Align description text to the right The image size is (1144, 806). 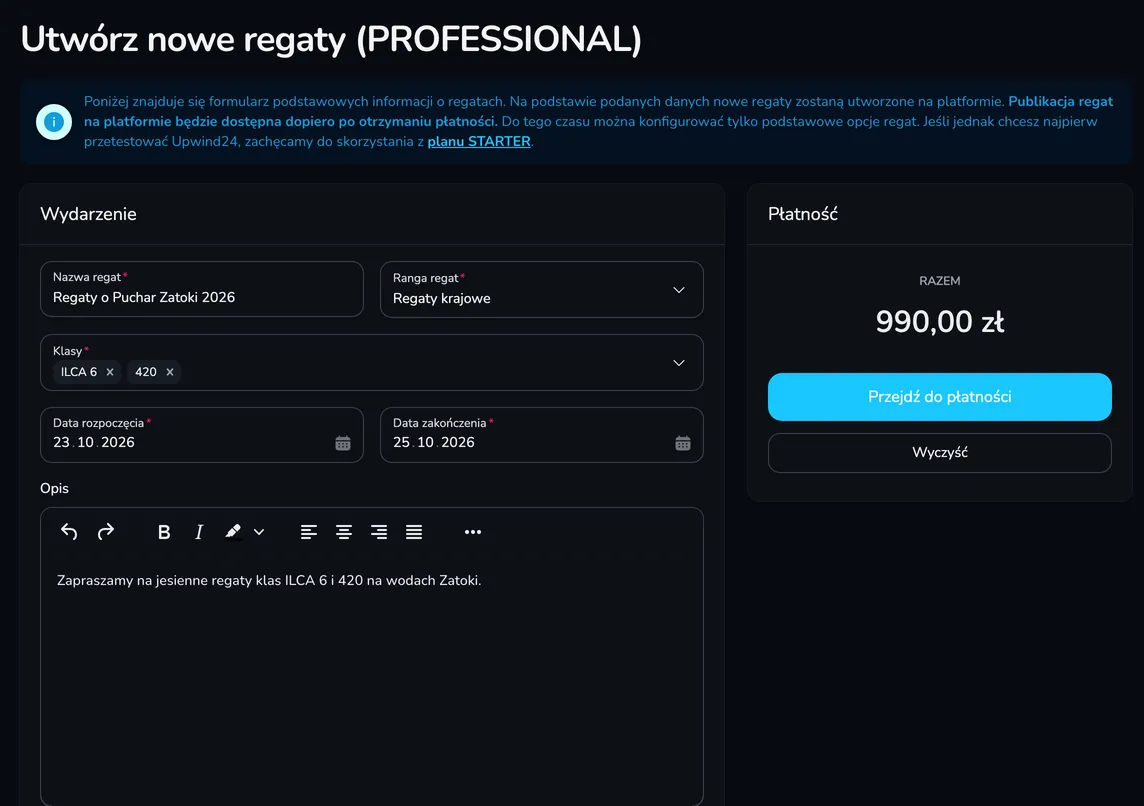click(x=379, y=532)
